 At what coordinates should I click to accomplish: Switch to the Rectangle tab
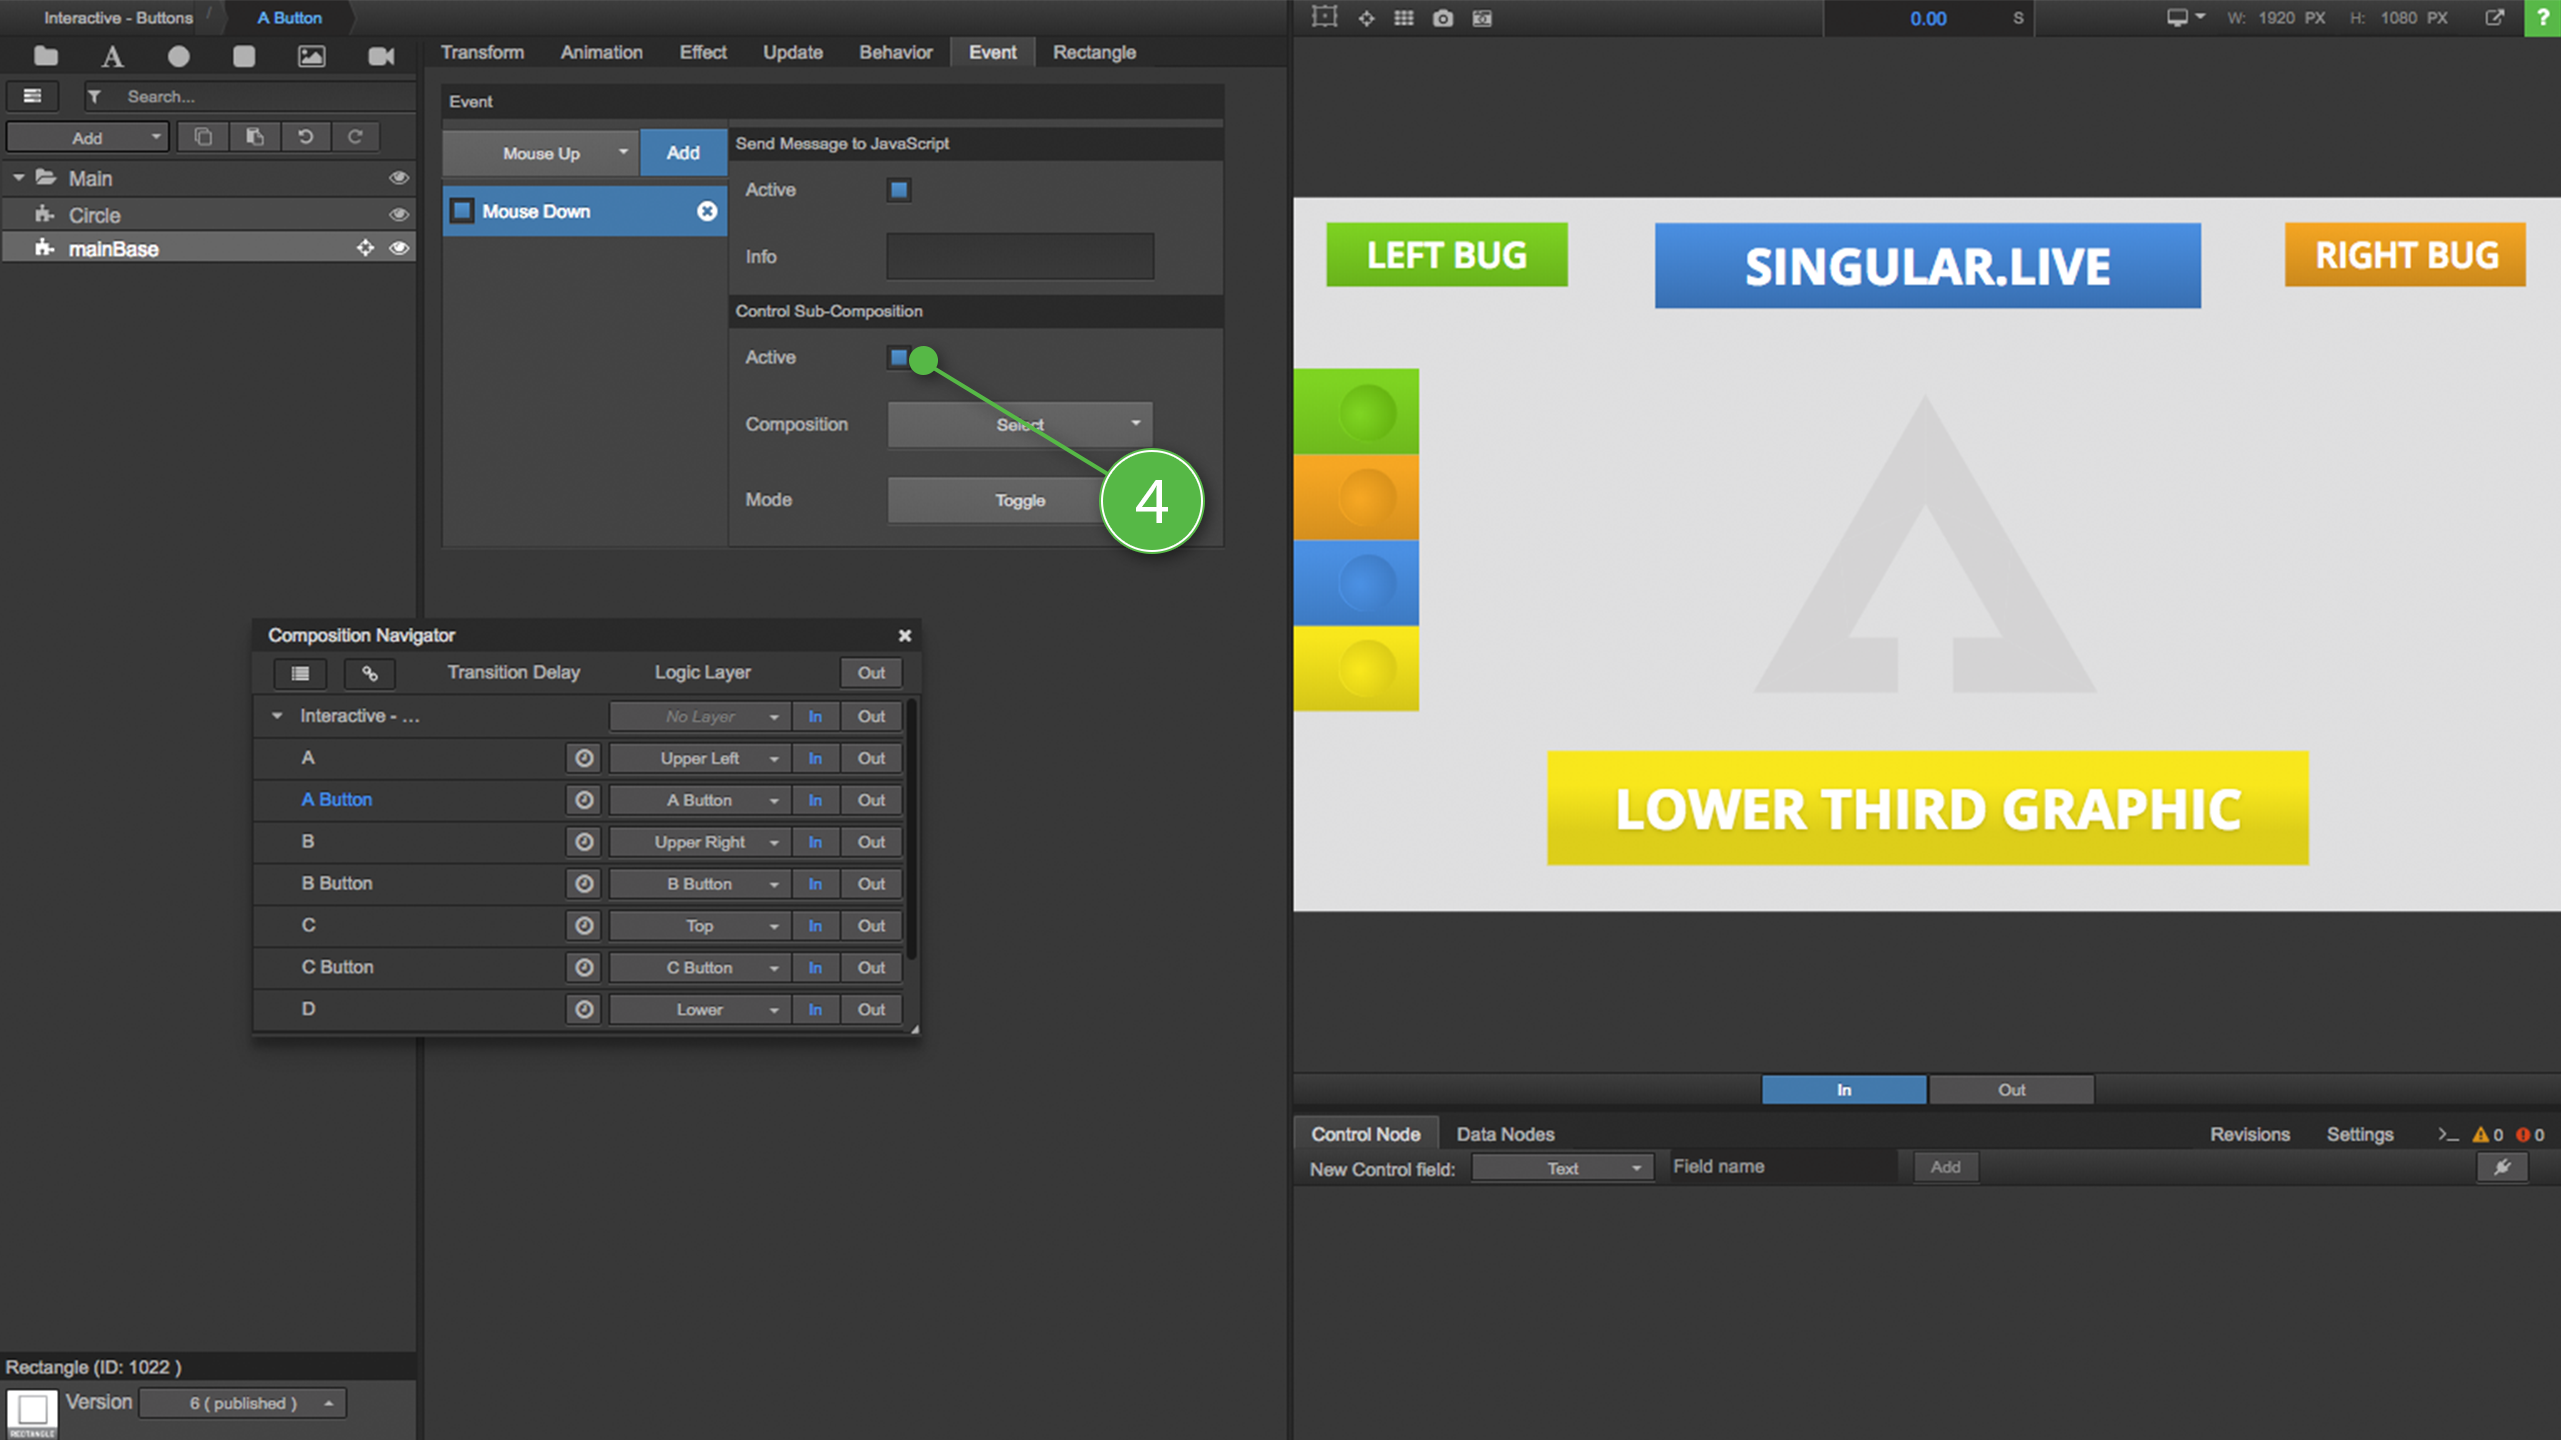[x=1094, y=52]
